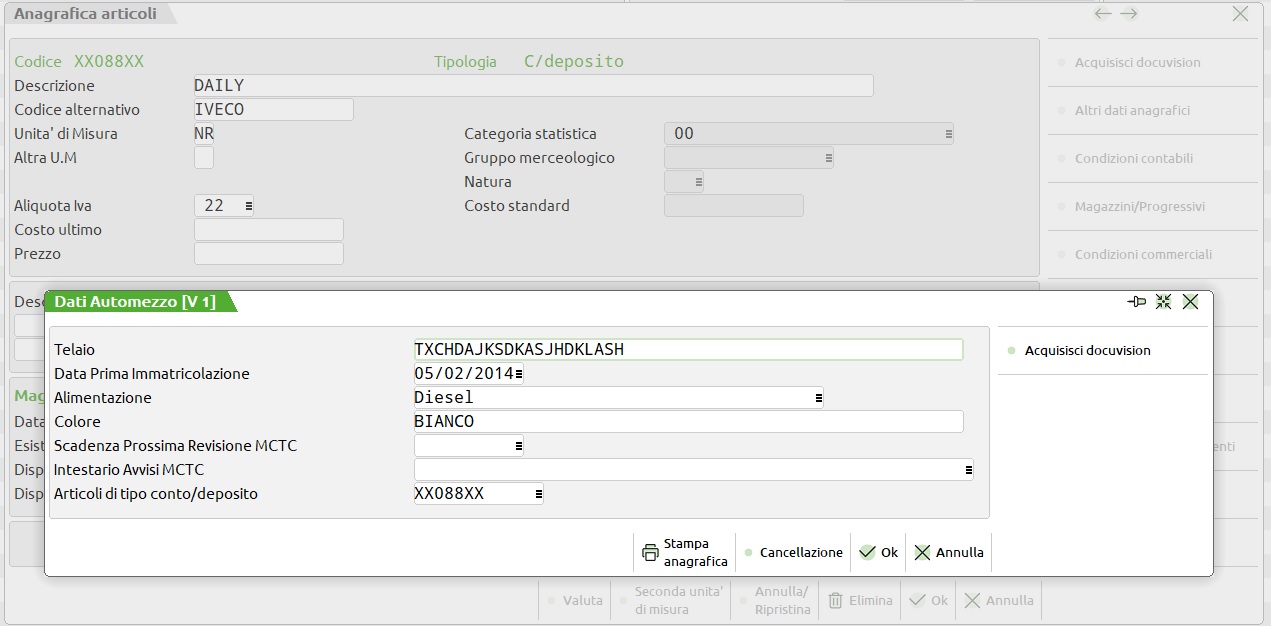Click the checkmark Ok in Dati Automezzo
Screen dimensions: 1271x626
[x=878, y=552]
